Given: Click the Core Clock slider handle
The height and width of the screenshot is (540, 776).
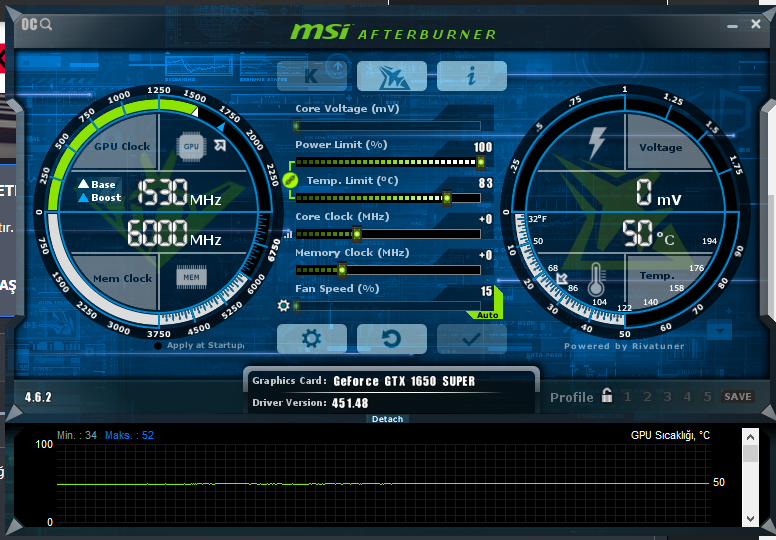Looking at the screenshot, I should [x=356, y=234].
